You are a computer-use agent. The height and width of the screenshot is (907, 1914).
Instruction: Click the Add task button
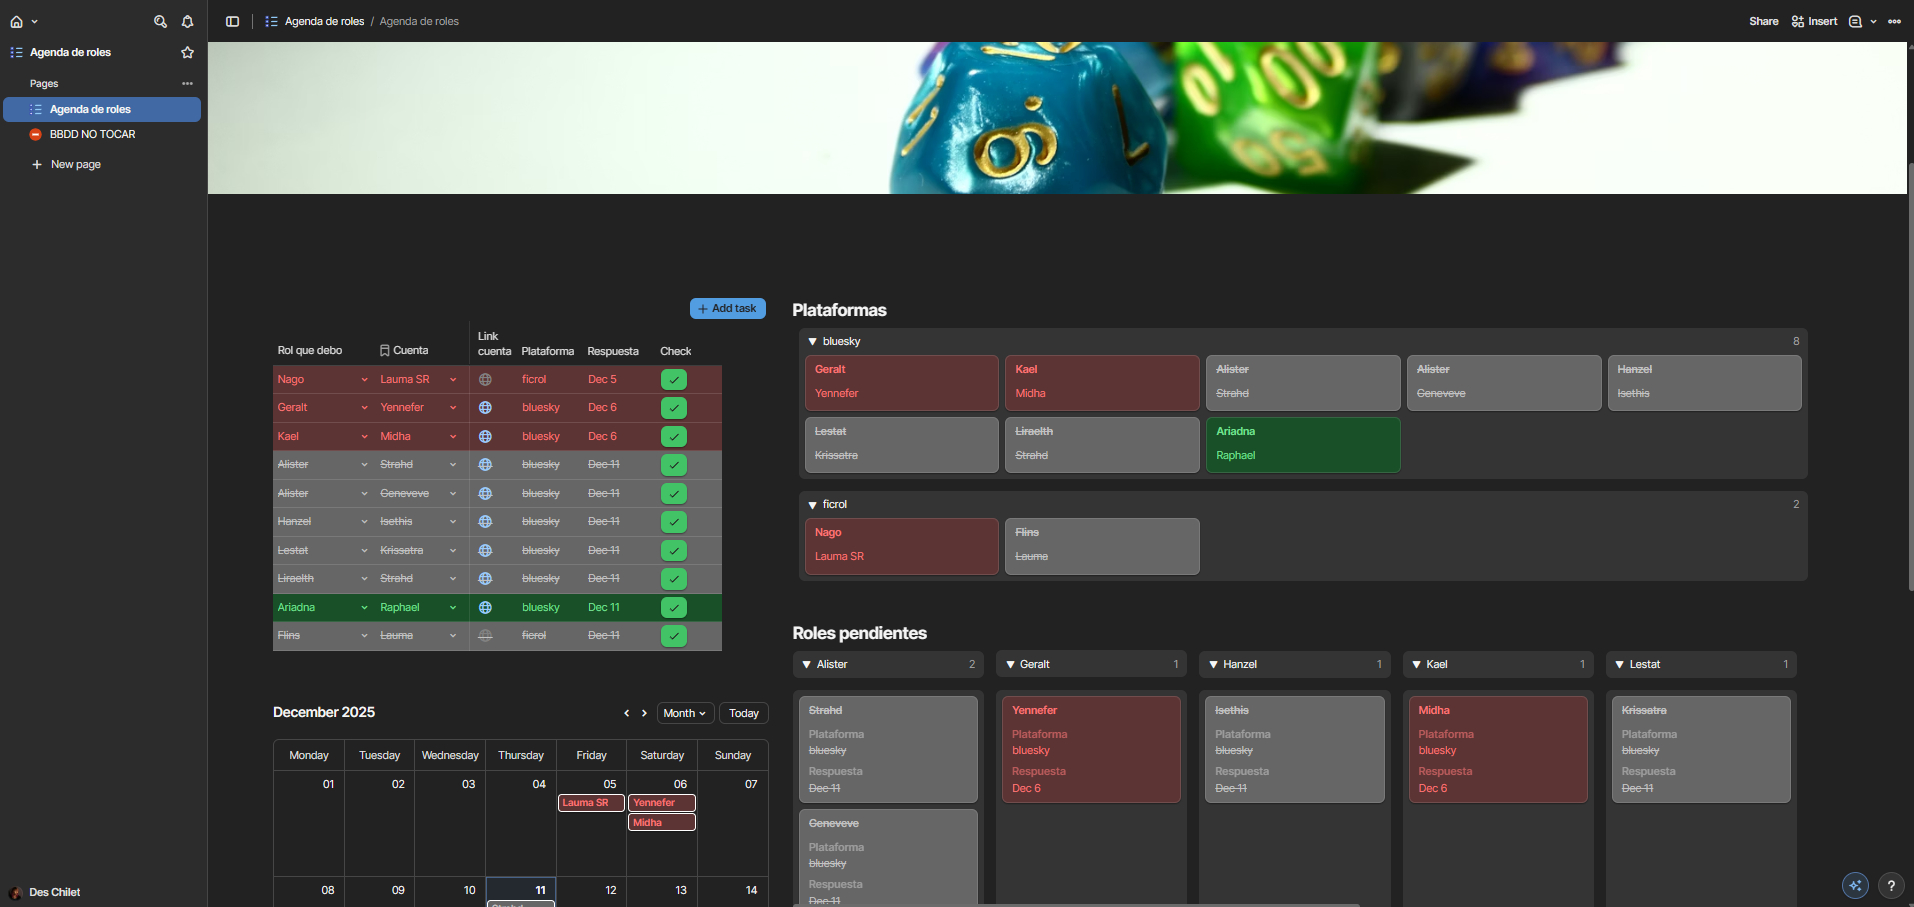click(727, 308)
